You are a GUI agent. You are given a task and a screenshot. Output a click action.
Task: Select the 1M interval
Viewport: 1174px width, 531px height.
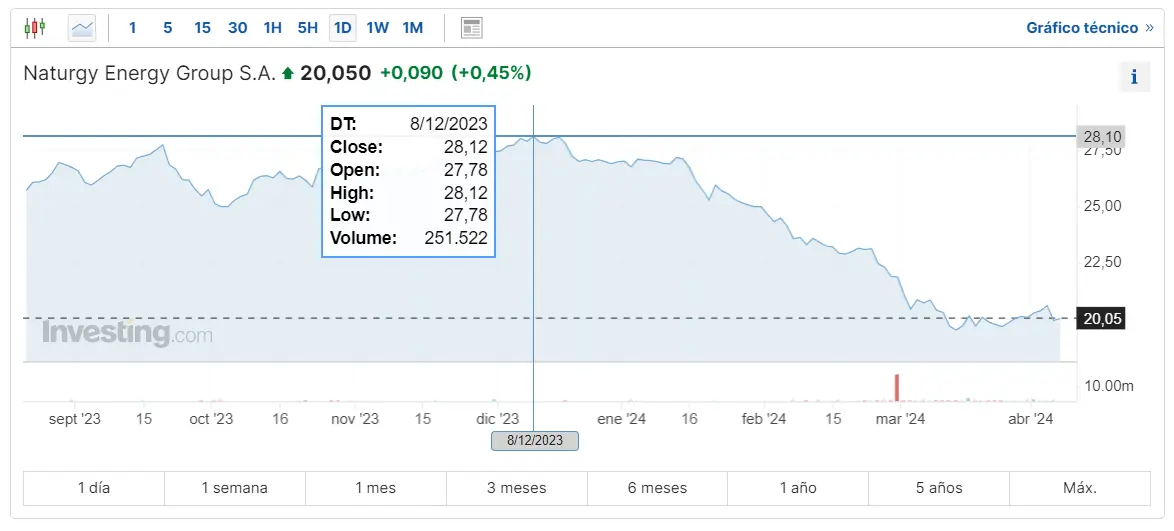(x=413, y=28)
